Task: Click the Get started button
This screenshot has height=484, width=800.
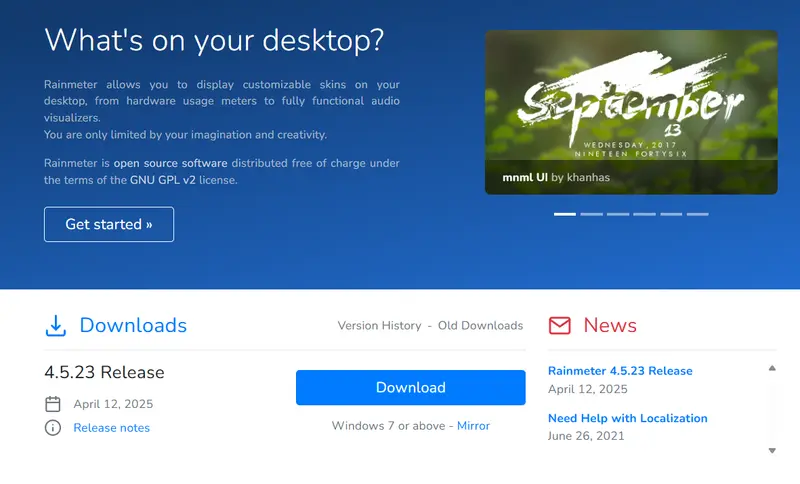Action: 109,224
